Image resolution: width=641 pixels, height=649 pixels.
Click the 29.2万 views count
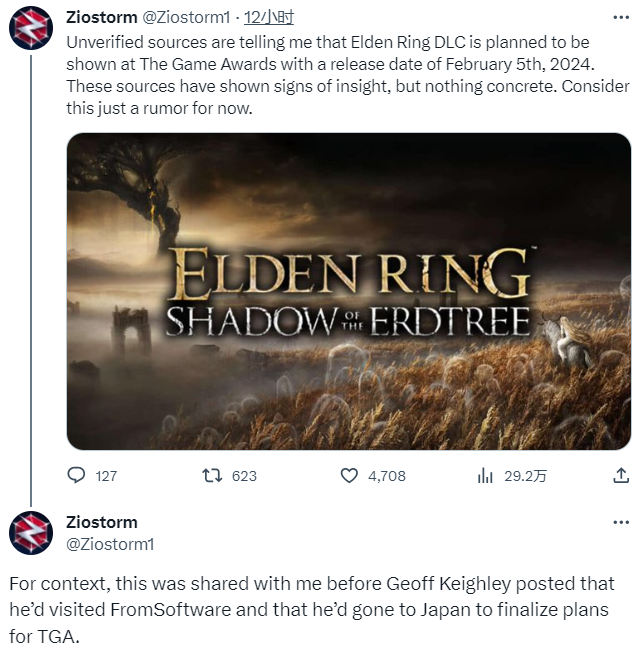pos(525,476)
